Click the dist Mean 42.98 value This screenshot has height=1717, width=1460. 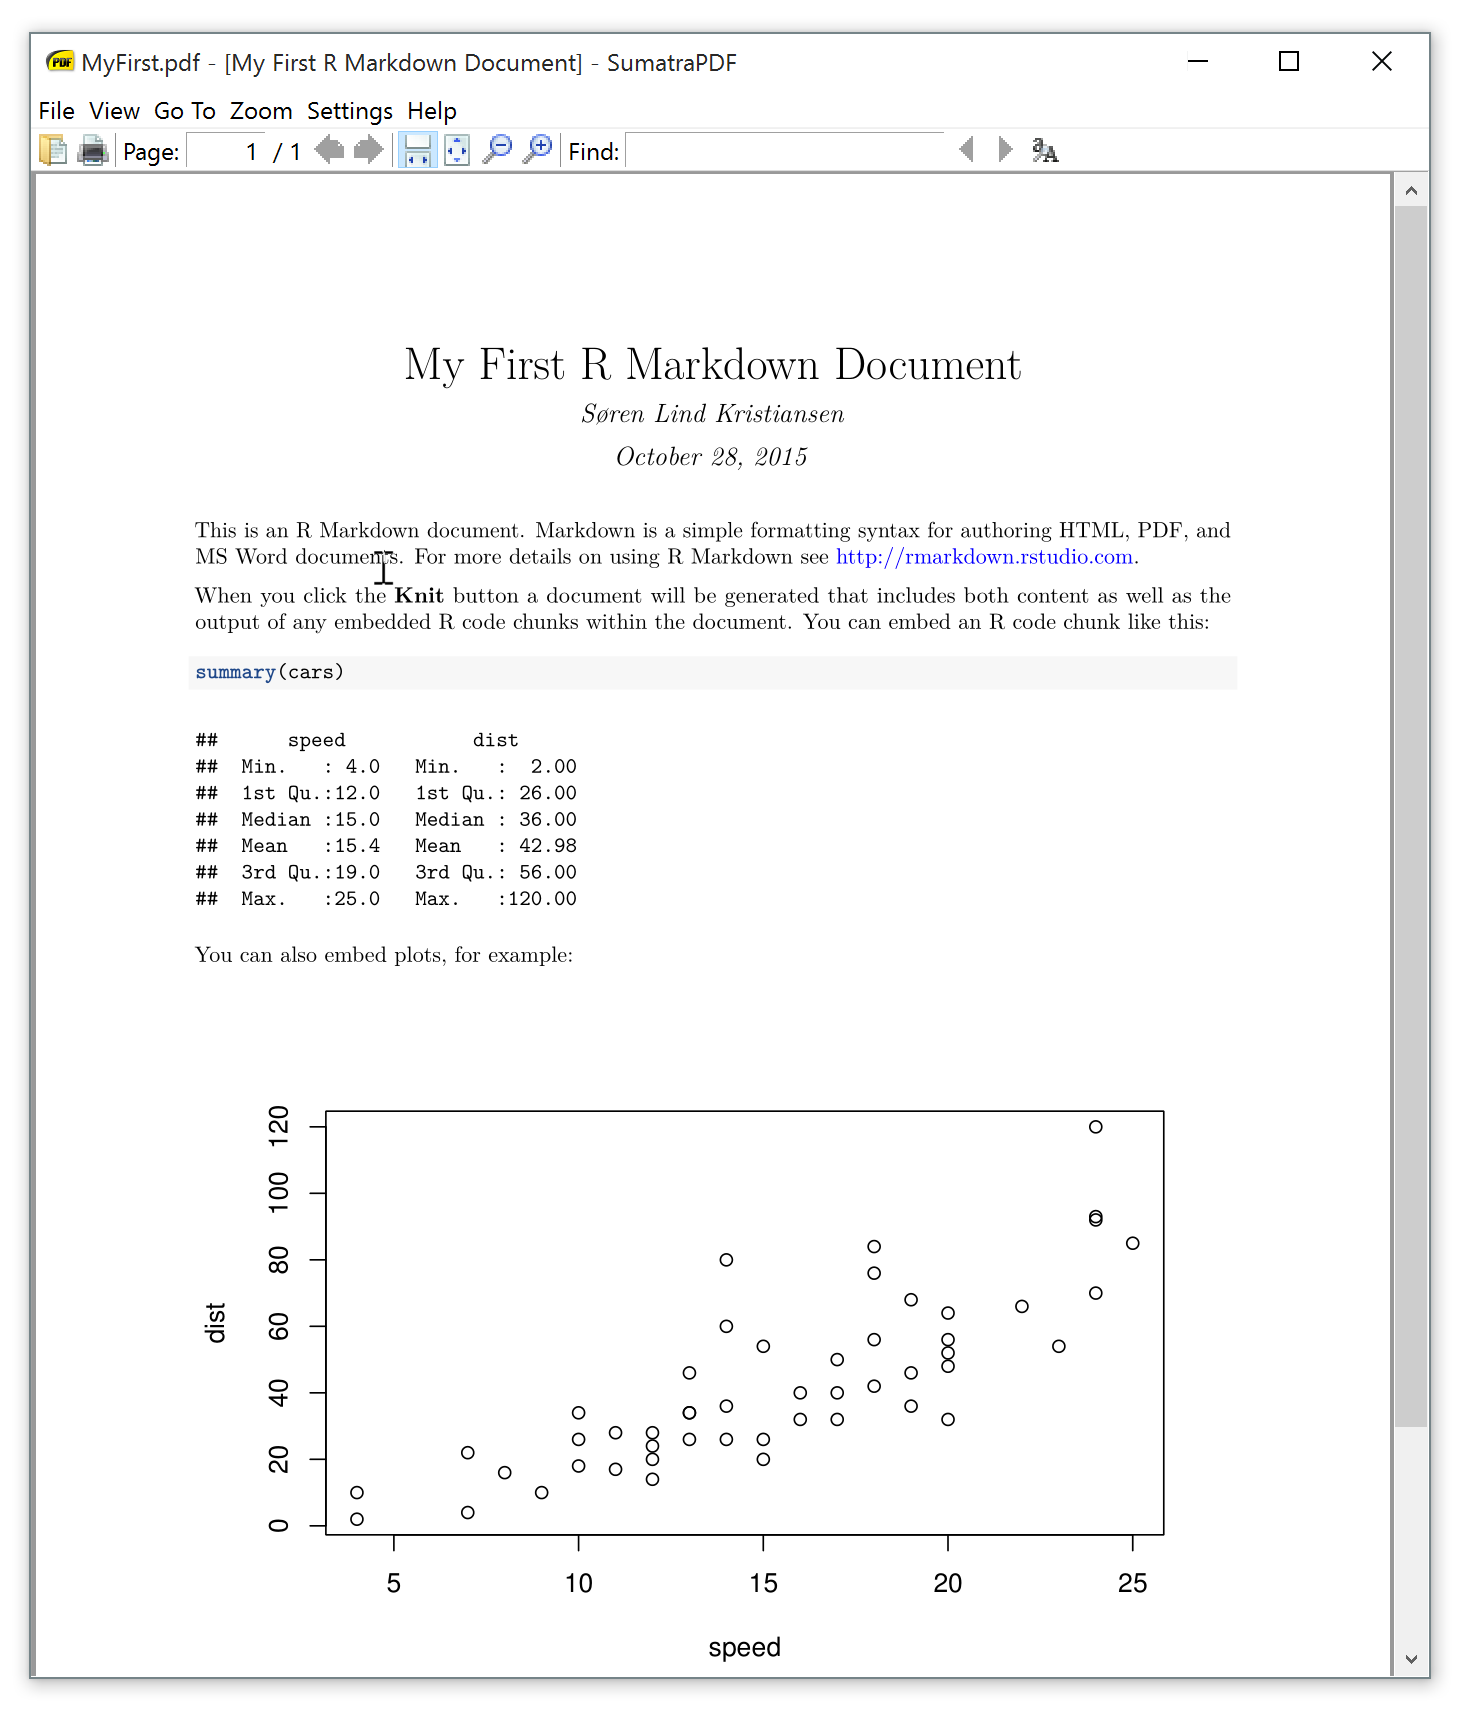548,846
